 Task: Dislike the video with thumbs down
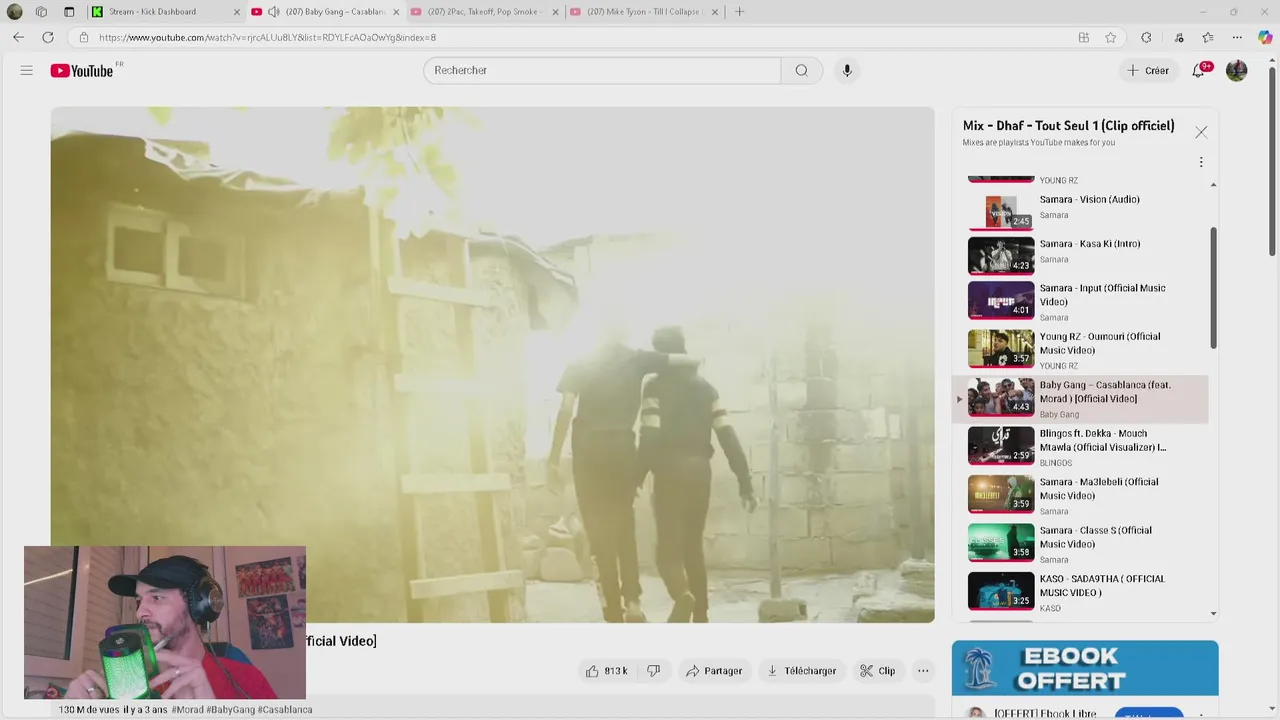(x=653, y=671)
